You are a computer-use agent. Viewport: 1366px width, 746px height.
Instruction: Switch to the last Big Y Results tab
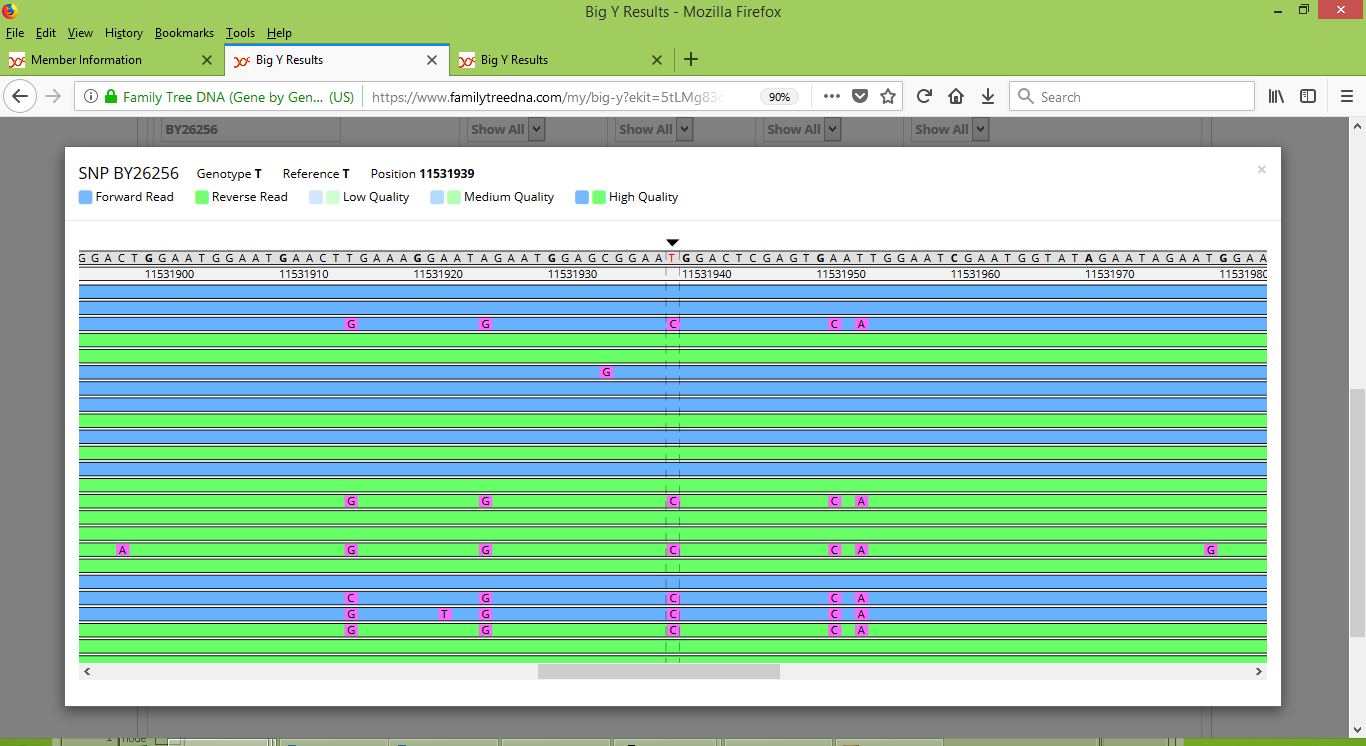pyautogui.click(x=561, y=60)
